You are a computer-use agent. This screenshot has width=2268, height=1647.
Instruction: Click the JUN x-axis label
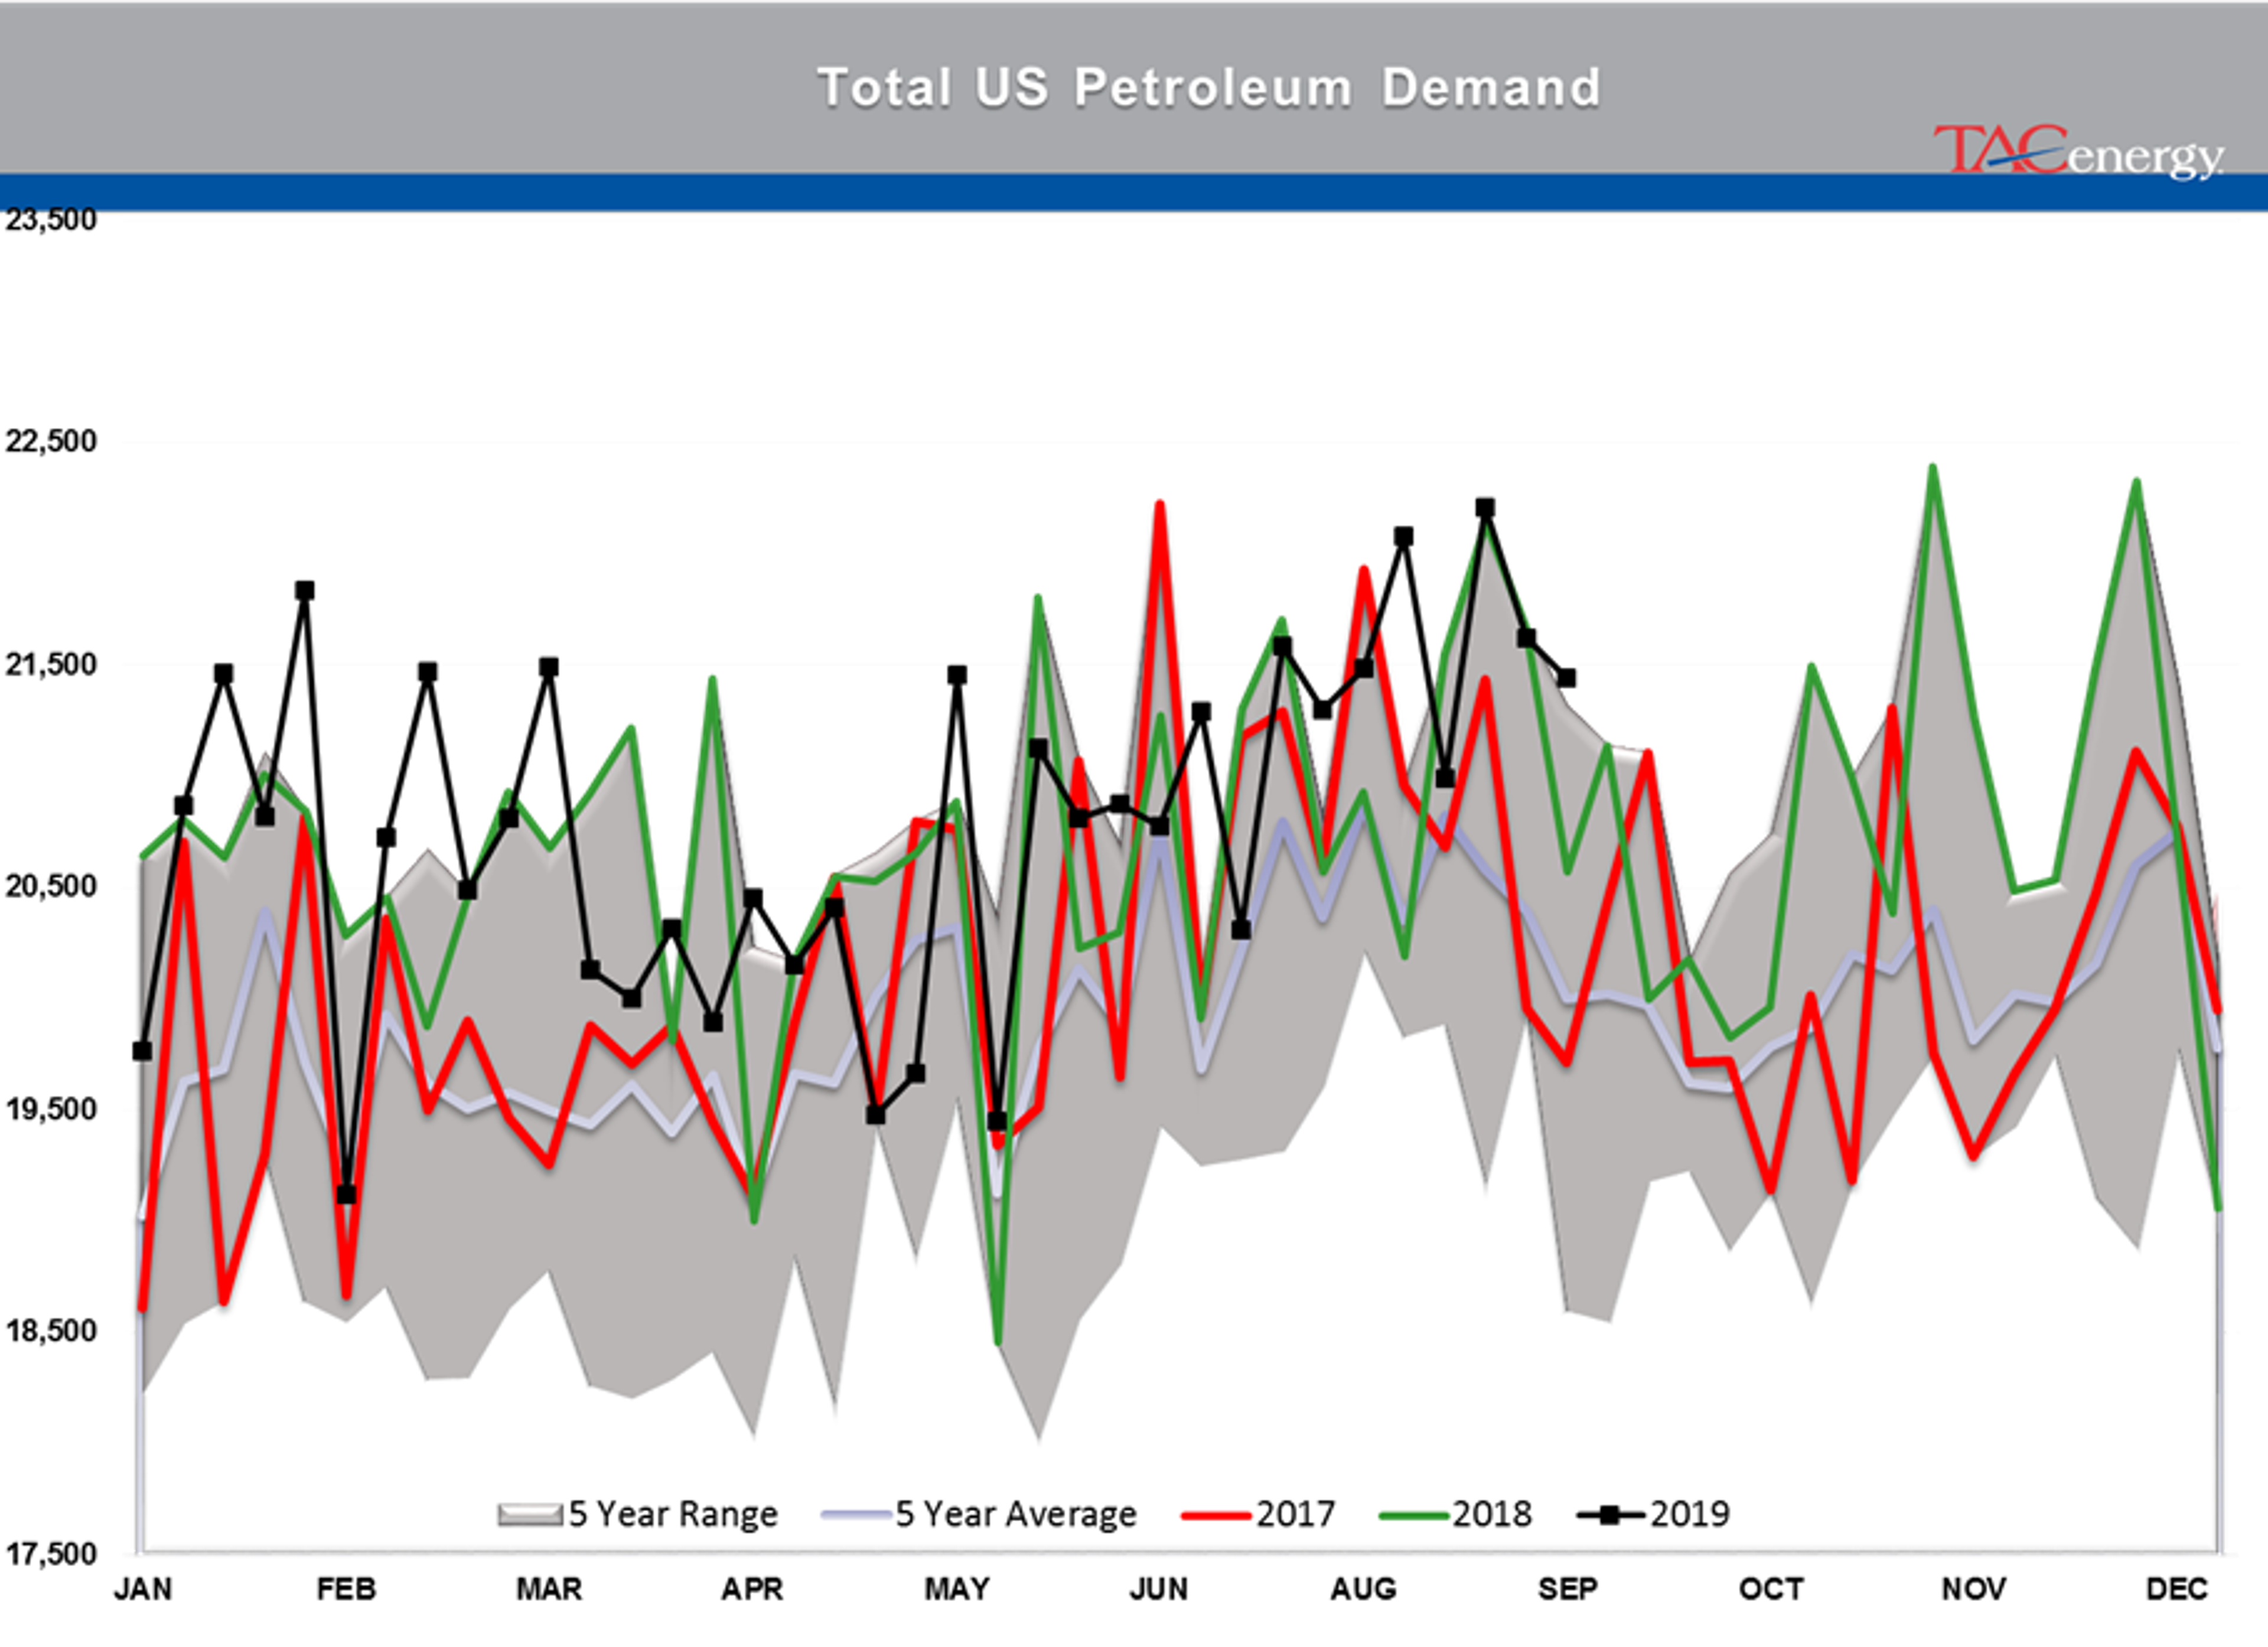(x=1159, y=1589)
